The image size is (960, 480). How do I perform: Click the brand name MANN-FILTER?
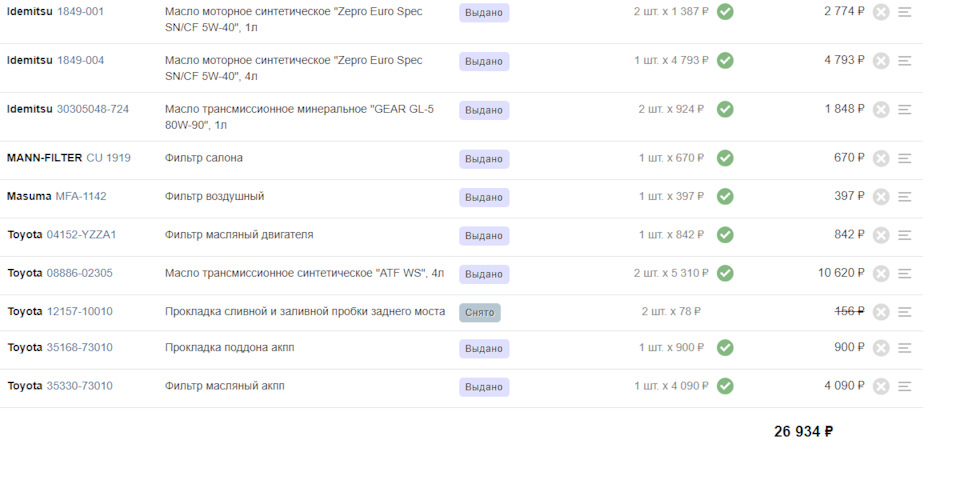(44, 157)
